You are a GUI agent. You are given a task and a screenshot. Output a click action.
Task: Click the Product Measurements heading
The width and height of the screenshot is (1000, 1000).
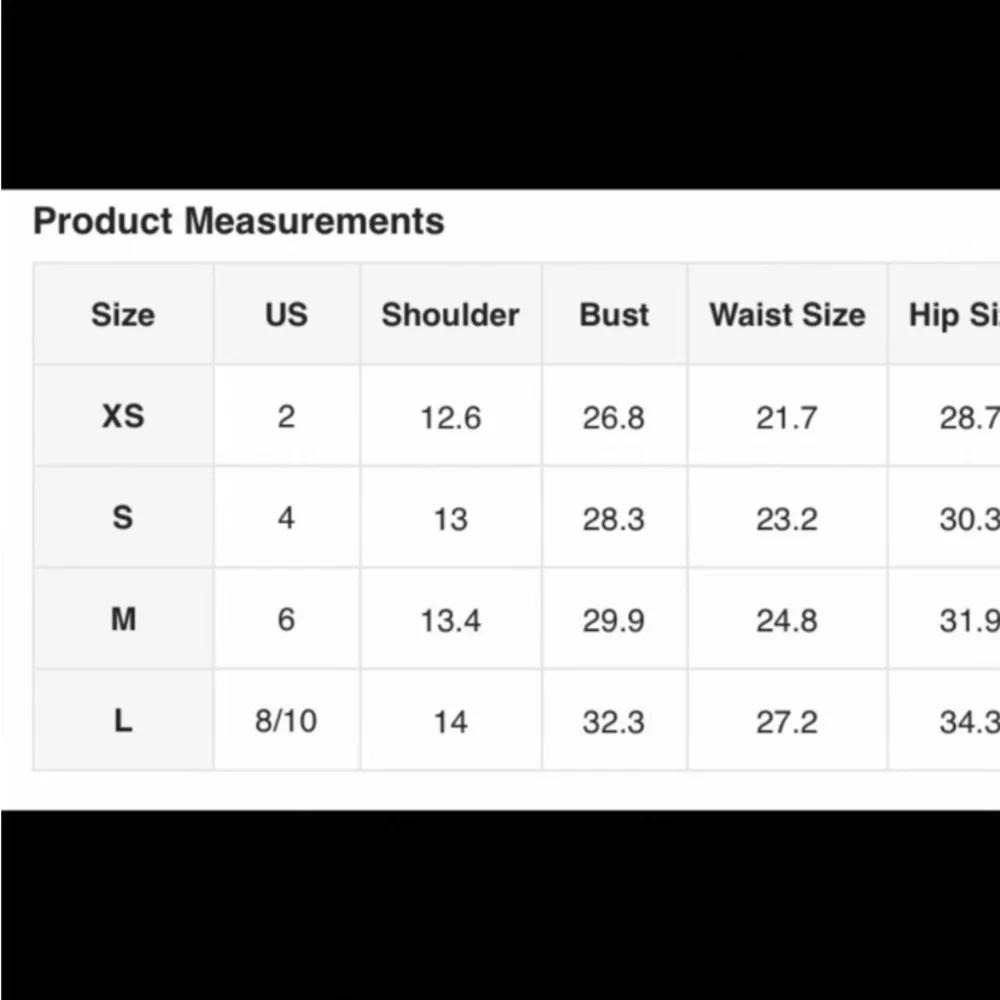tap(239, 221)
